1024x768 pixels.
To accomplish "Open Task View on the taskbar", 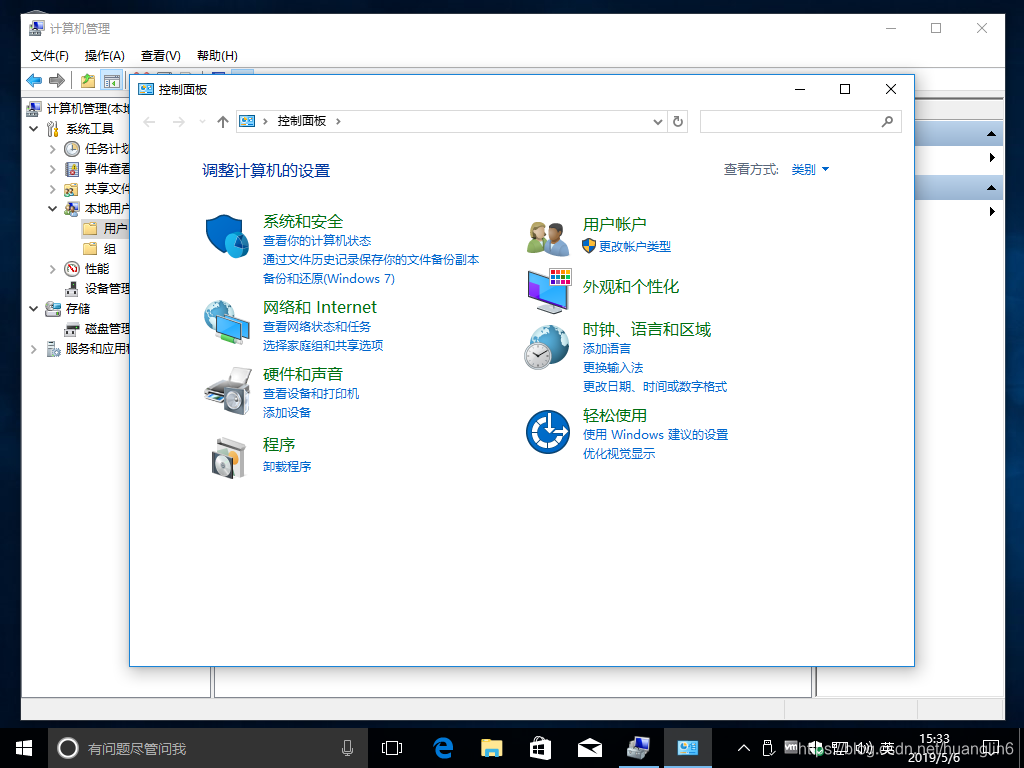I will pyautogui.click(x=392, y=748).
